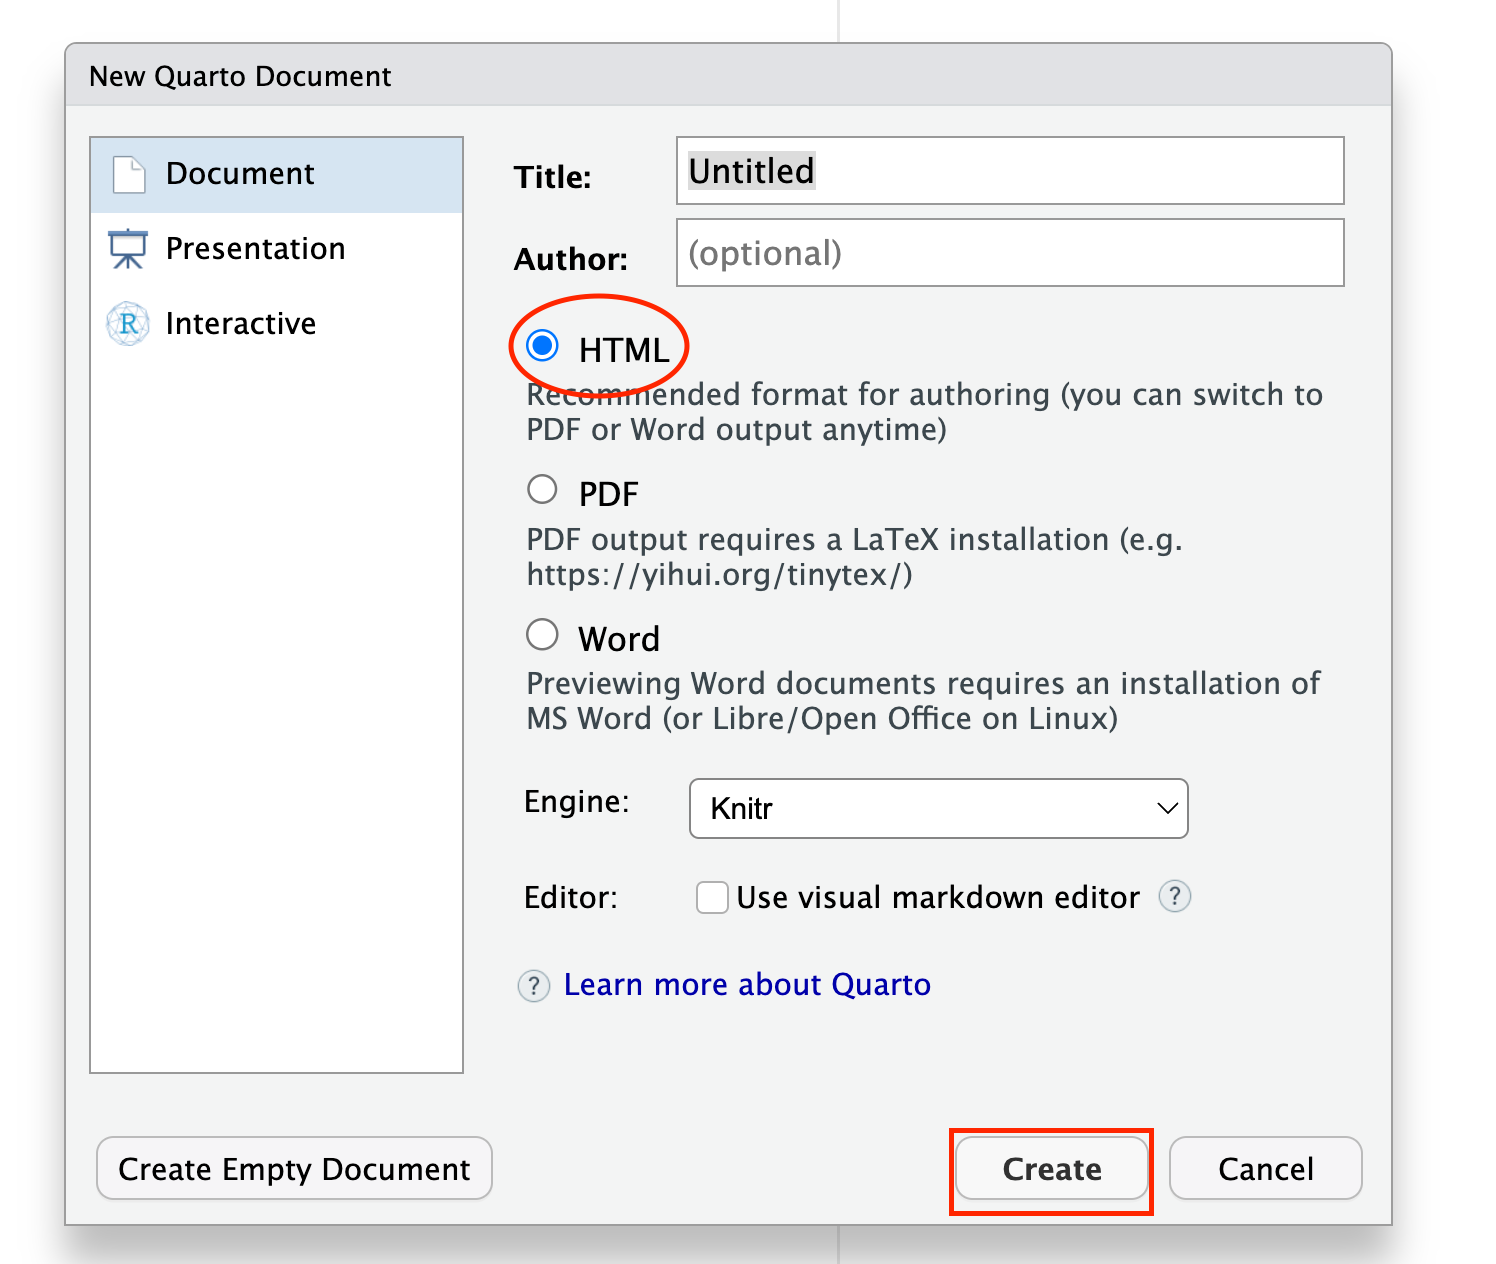Switch to Presentation document type
This screenshot has height=1264, width=1496.
pos(255,249)
